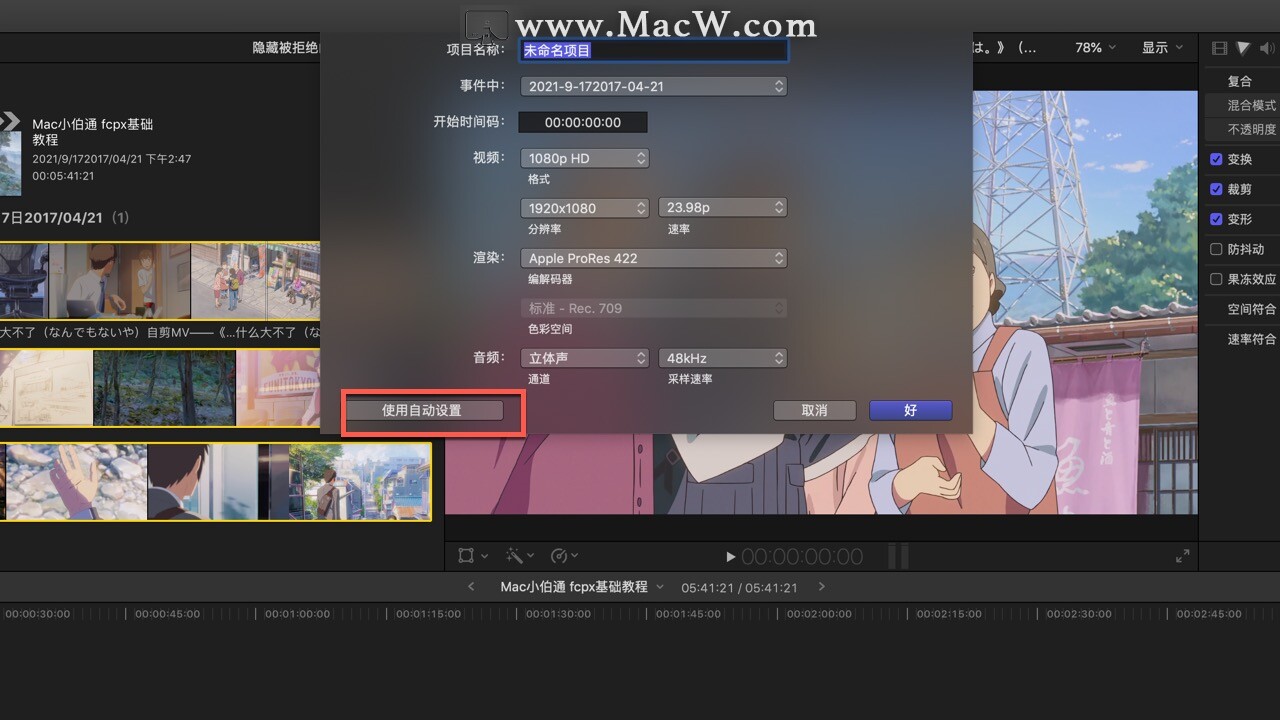The image size is (1280, 720).
Task: Open the Apple ProRes 422 codec dropdown
Action: [x=654, y=258]
